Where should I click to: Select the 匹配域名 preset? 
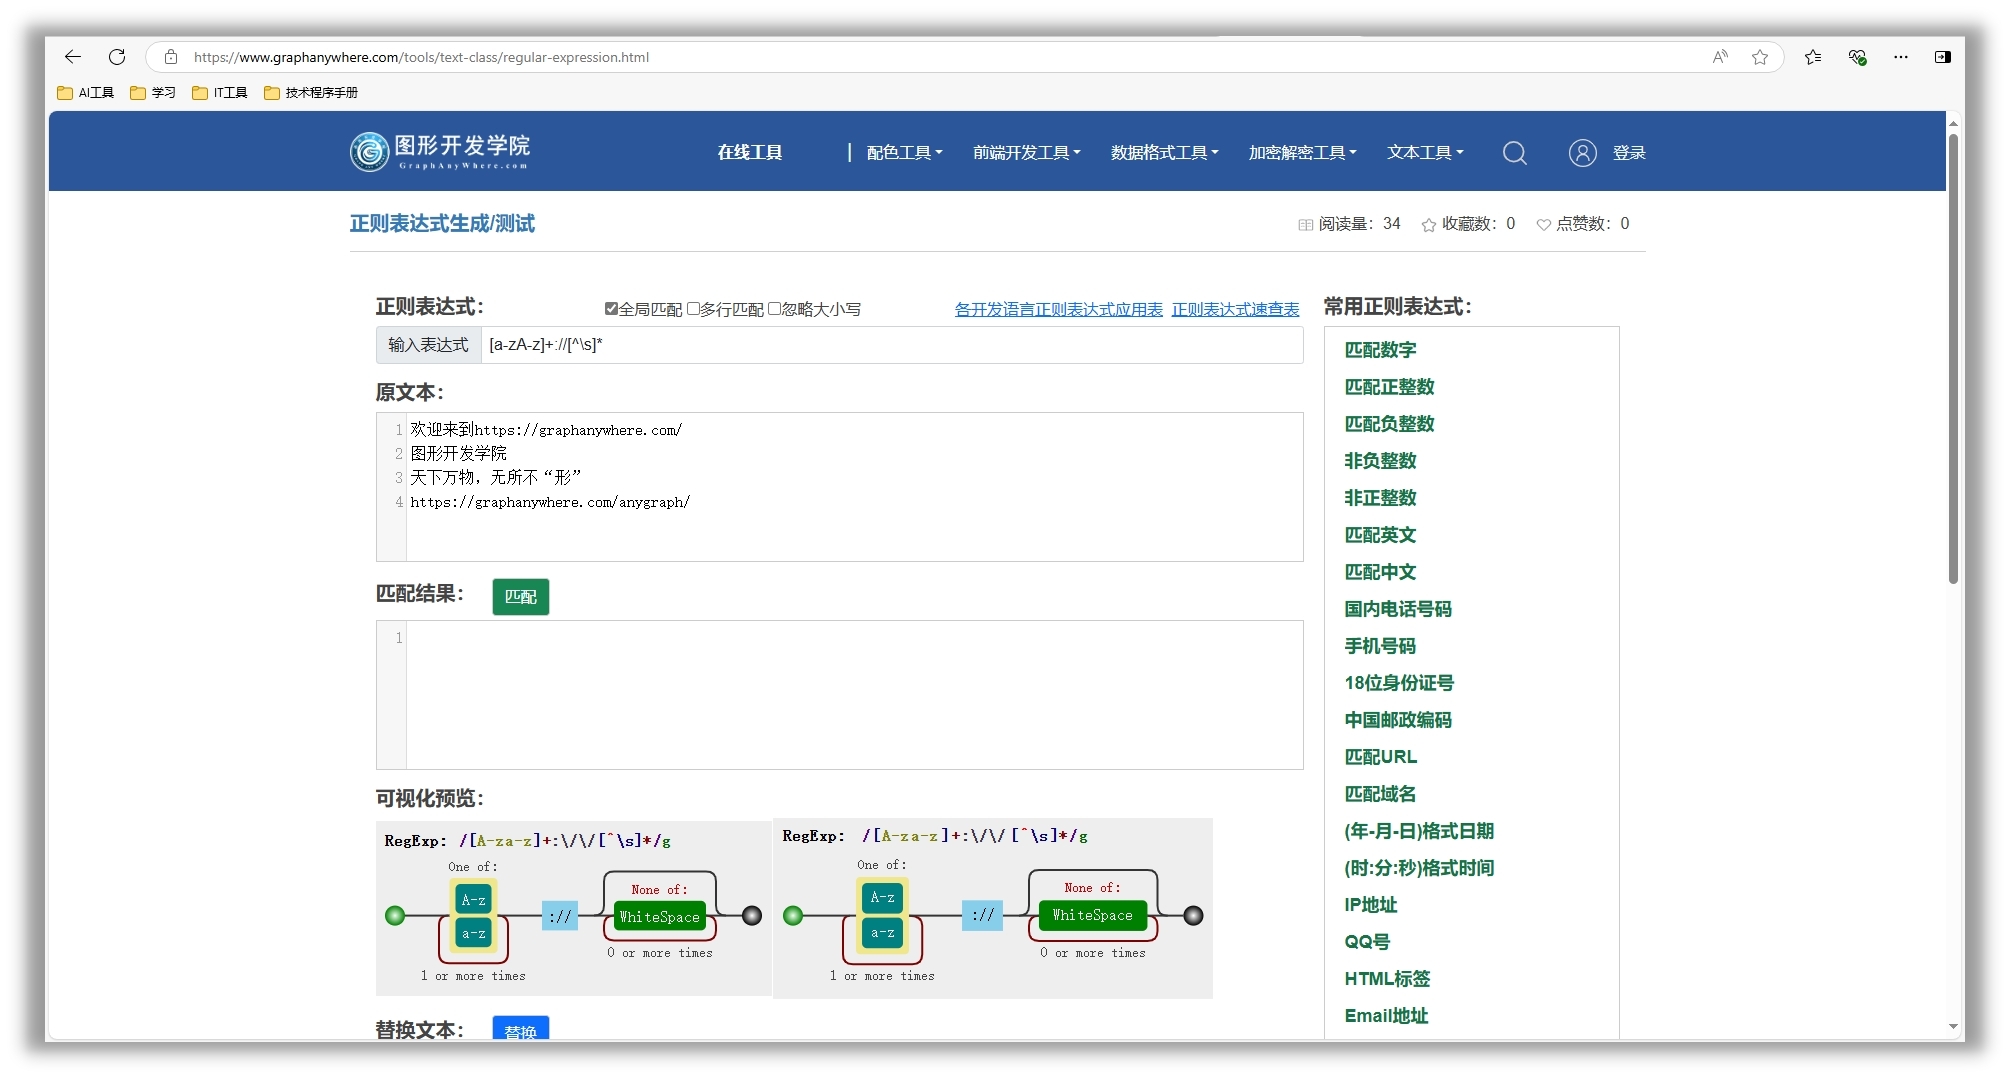[1380, 794]
